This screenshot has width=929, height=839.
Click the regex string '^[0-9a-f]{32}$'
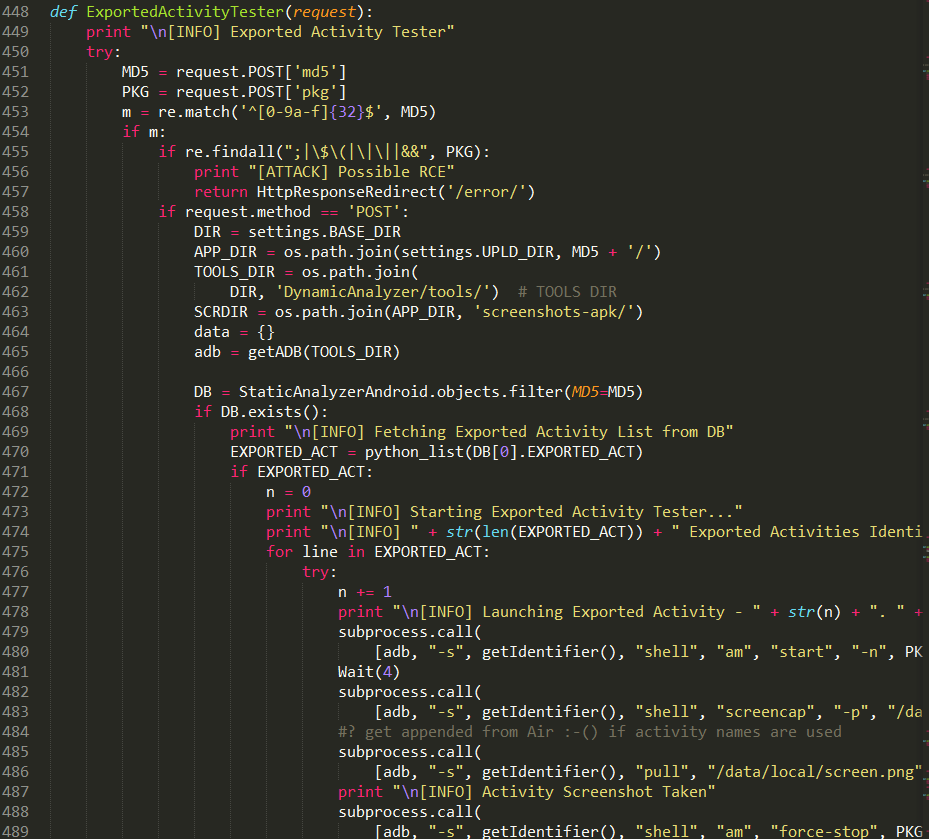coord(310,112)
